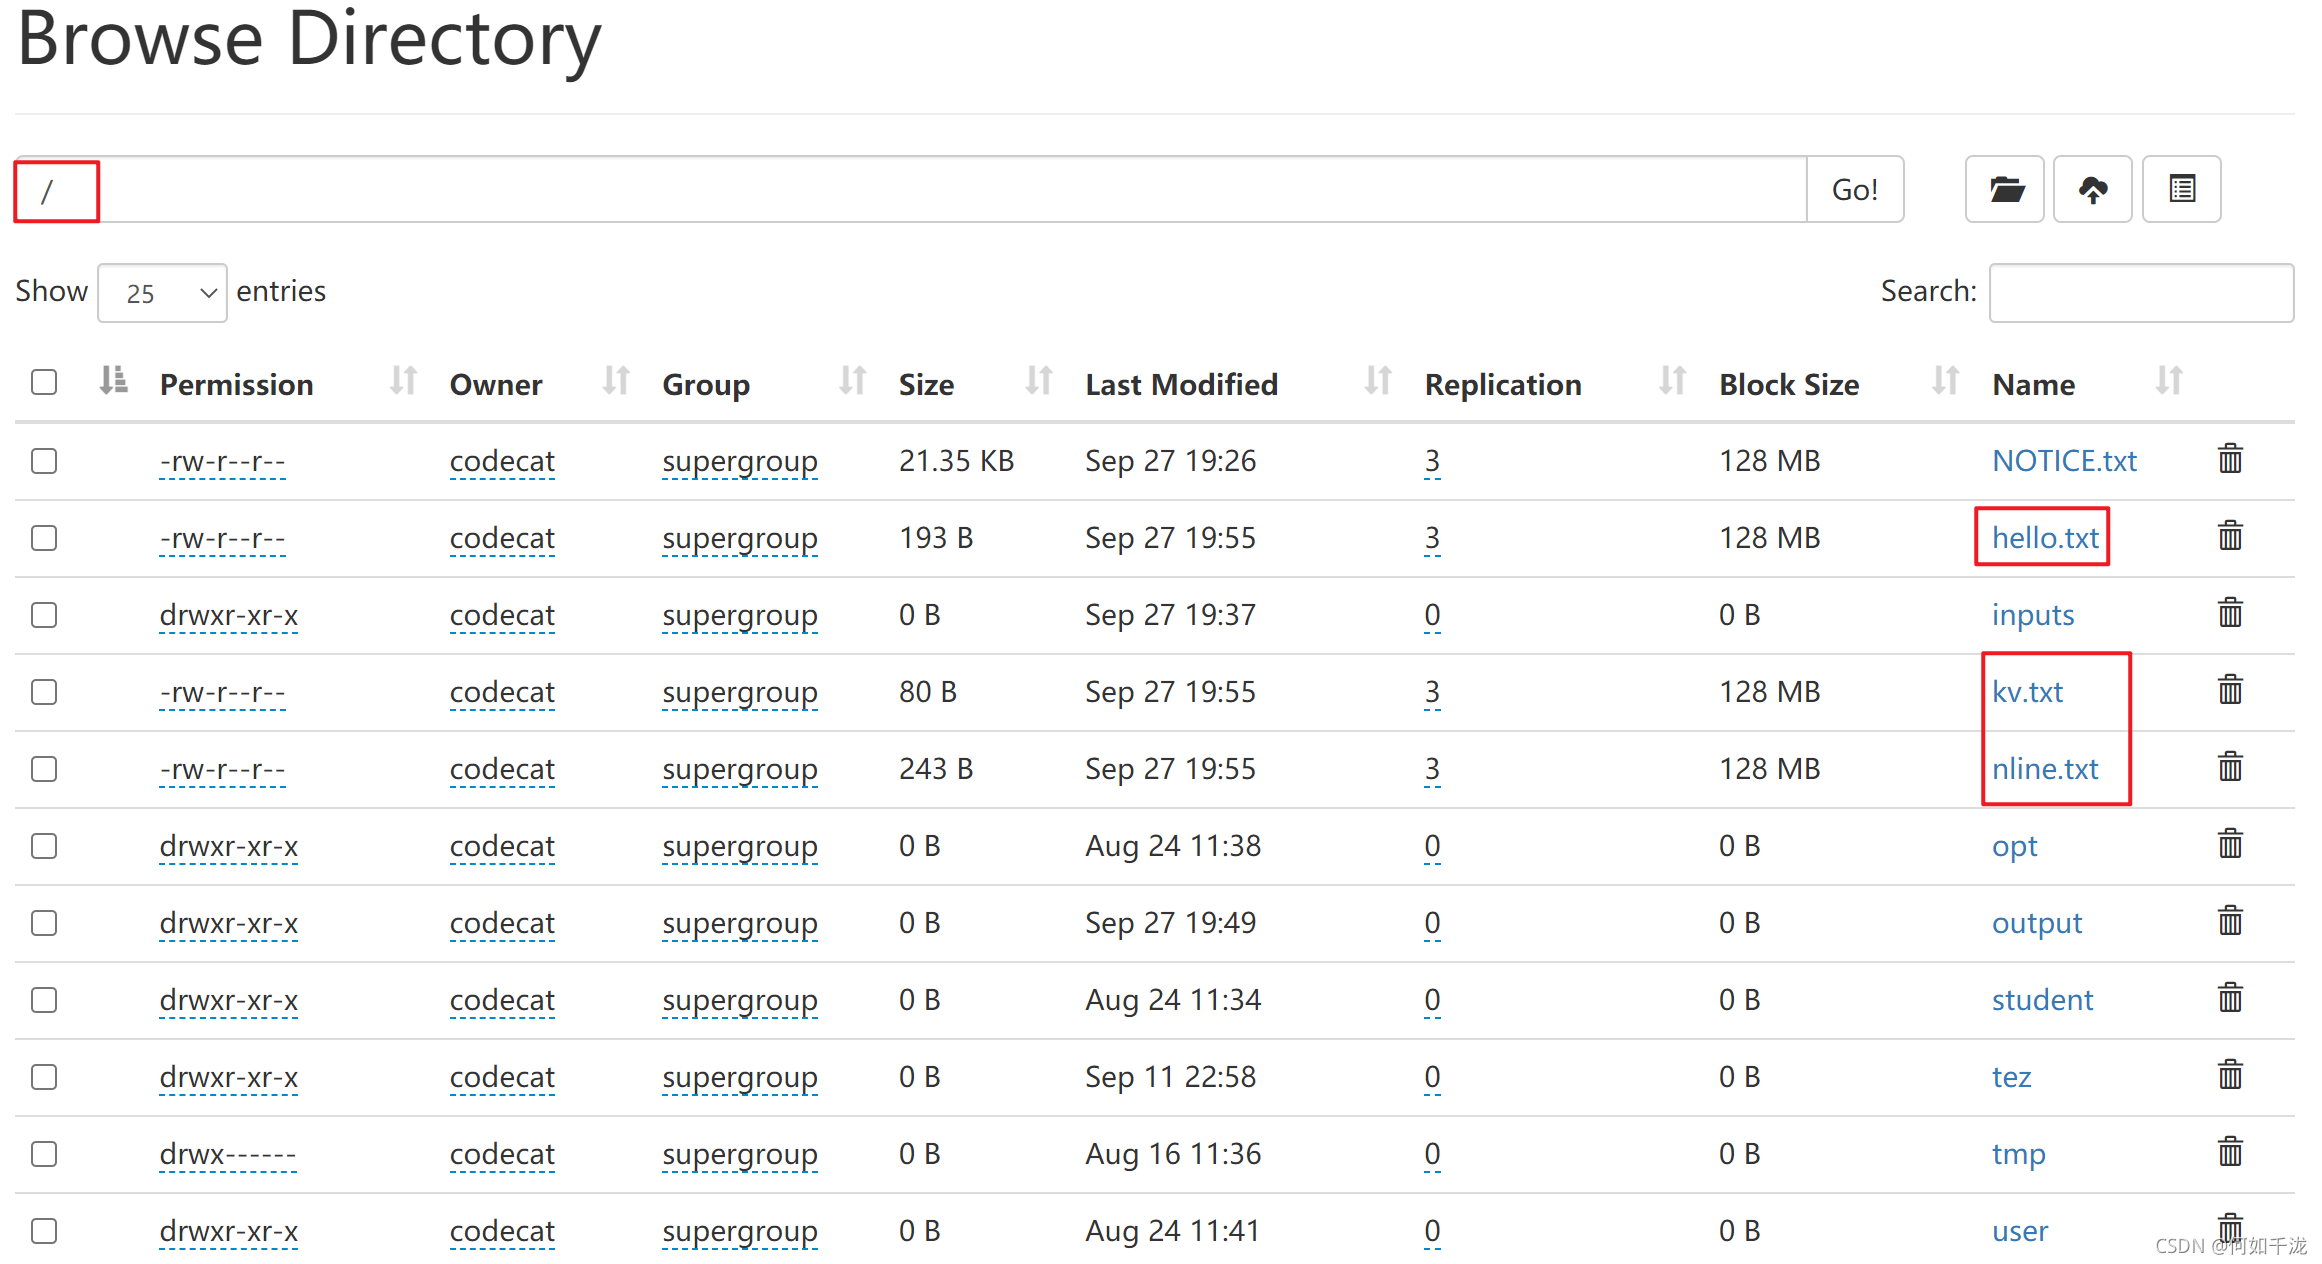
Task: Delete the inputs directory using trash icon
Action: (x=2231, y=614)
